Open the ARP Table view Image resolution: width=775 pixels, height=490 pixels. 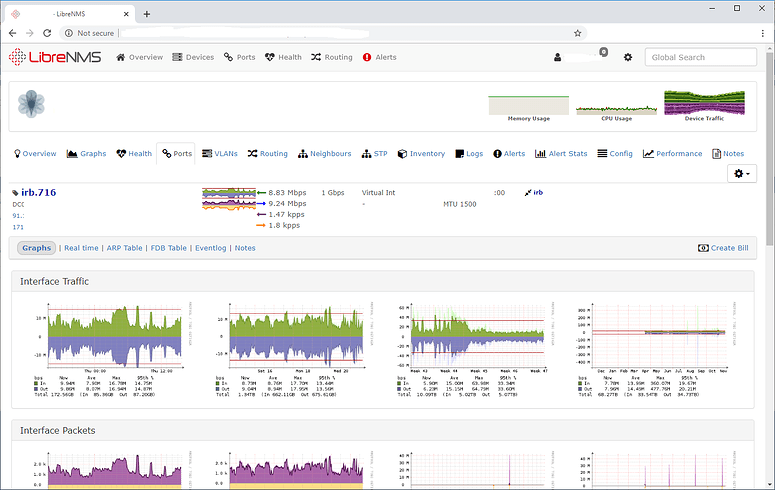point(125,248)
